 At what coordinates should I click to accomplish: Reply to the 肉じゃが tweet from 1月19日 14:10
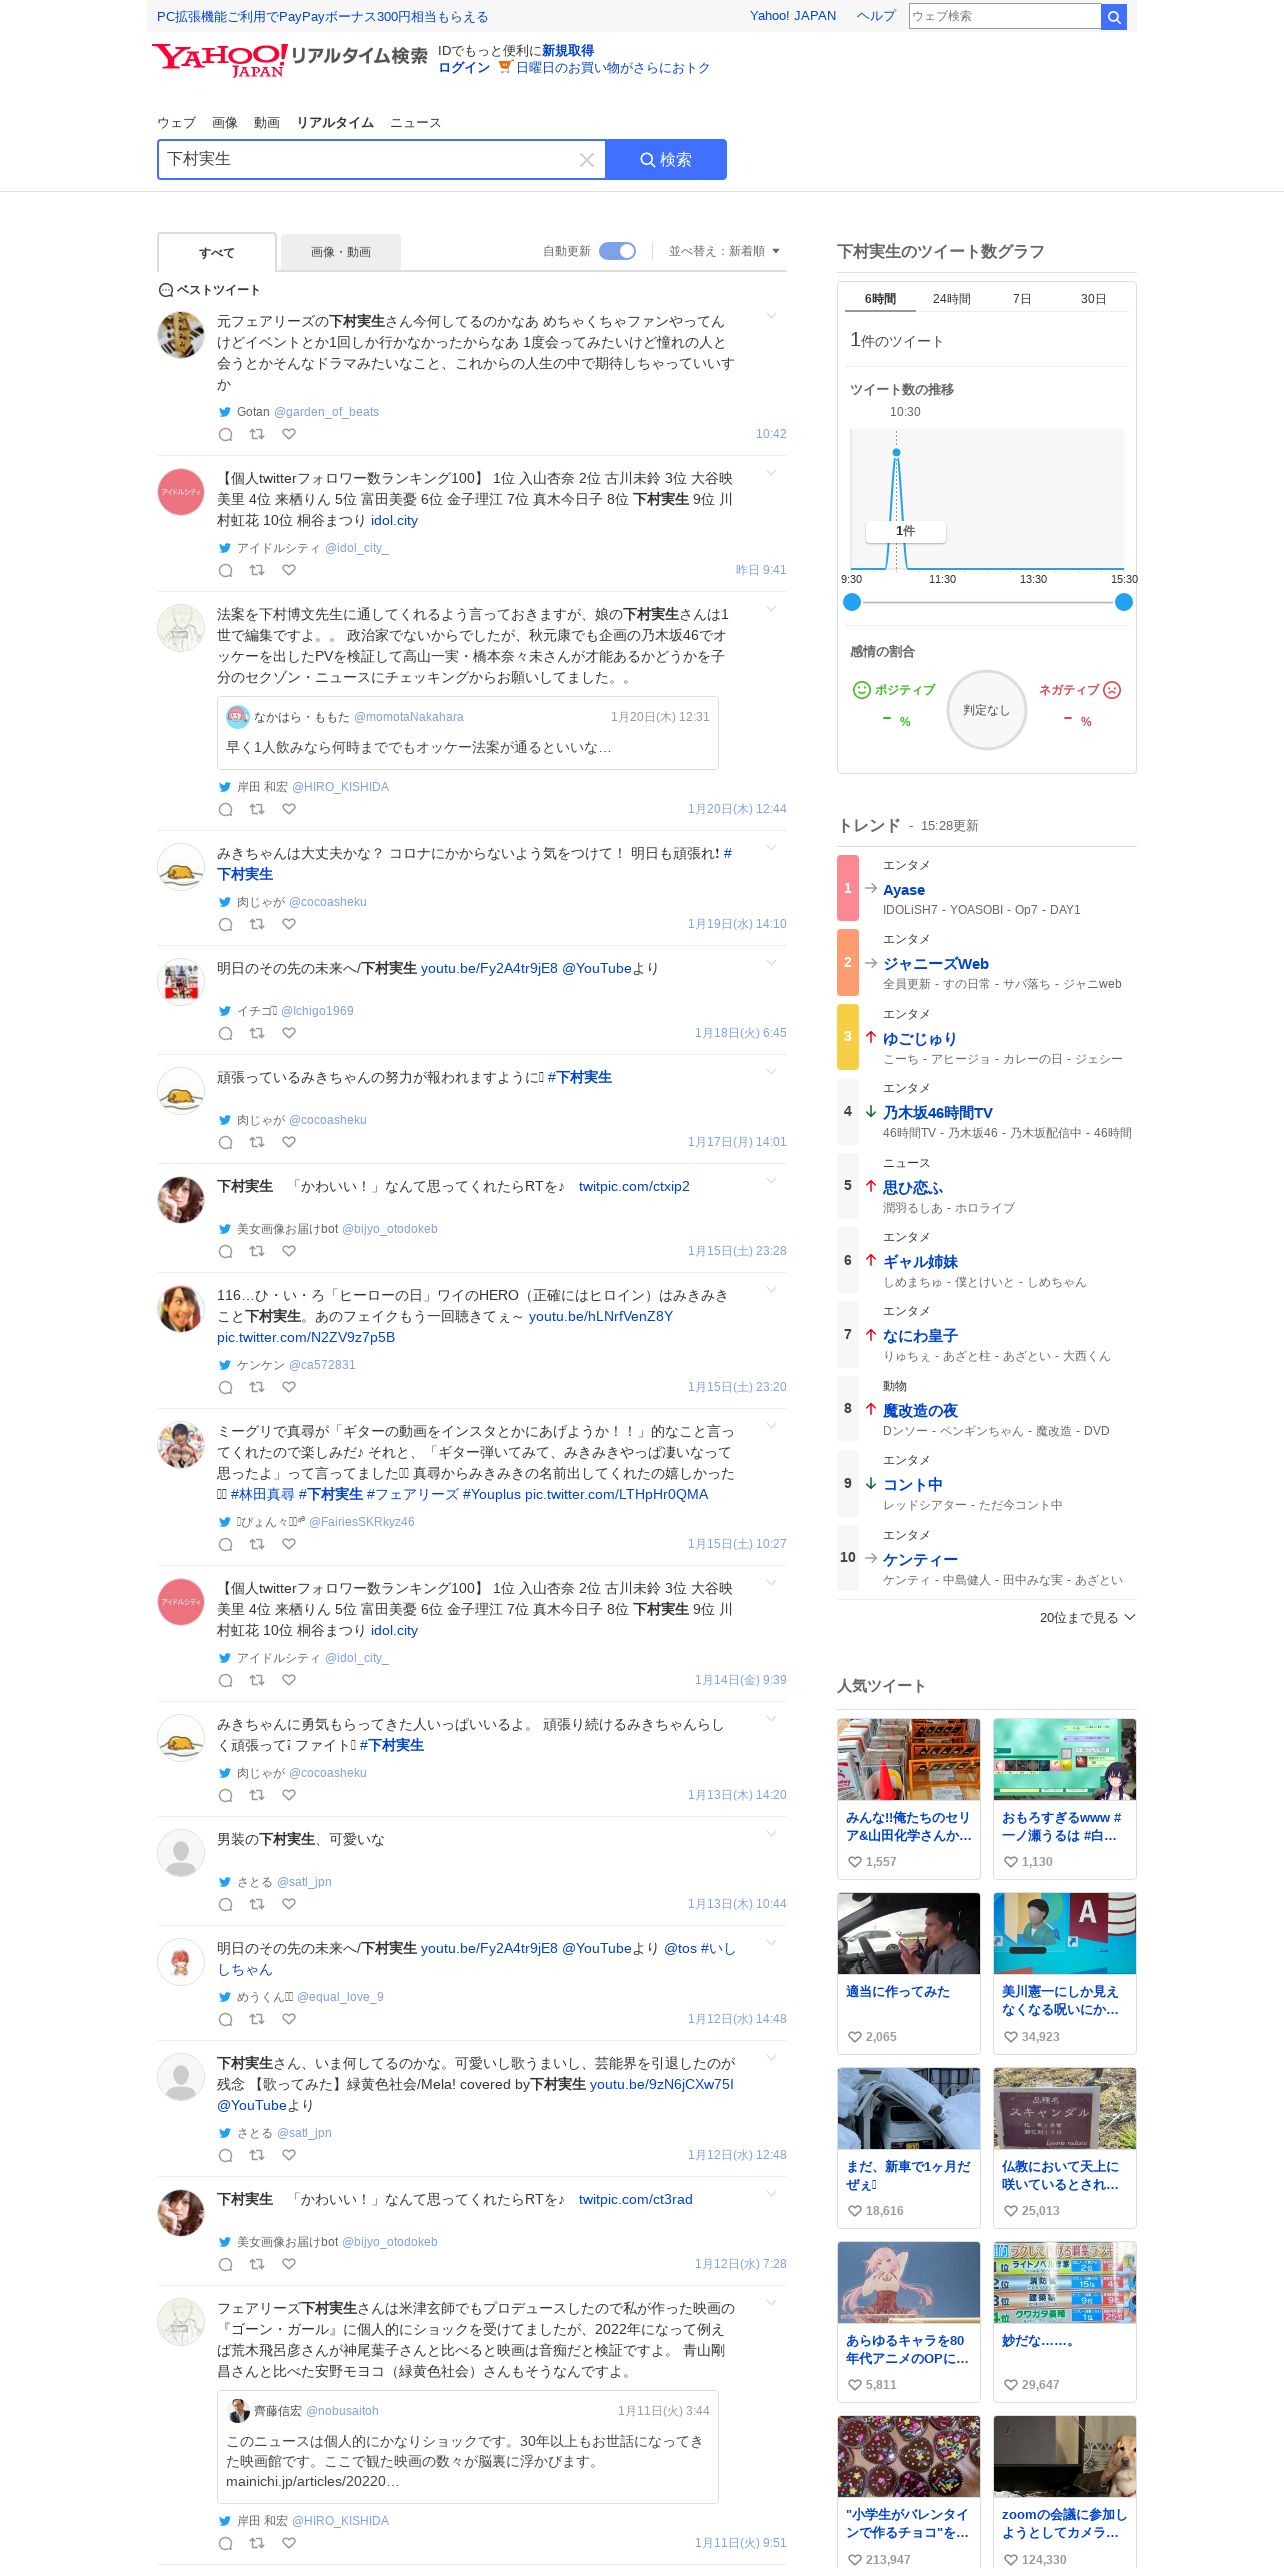226,924
